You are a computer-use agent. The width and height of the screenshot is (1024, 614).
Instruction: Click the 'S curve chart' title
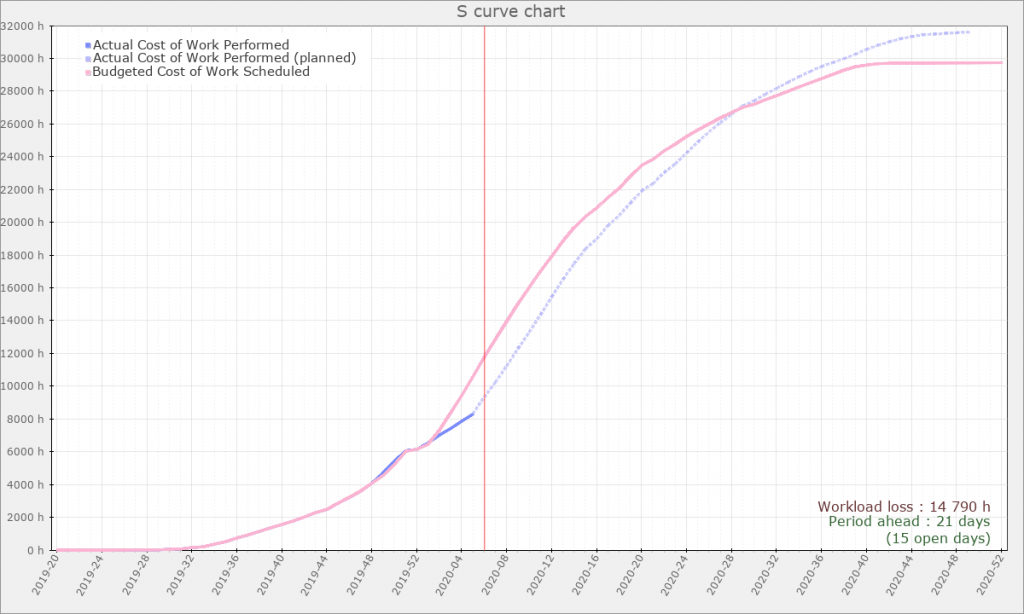512,12
